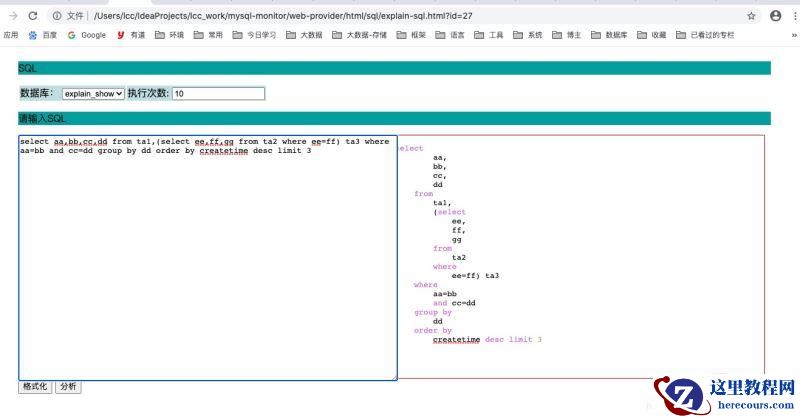The image size is (800, 417).
Task: Open the explain_show database dropdown
Action: 93,93
